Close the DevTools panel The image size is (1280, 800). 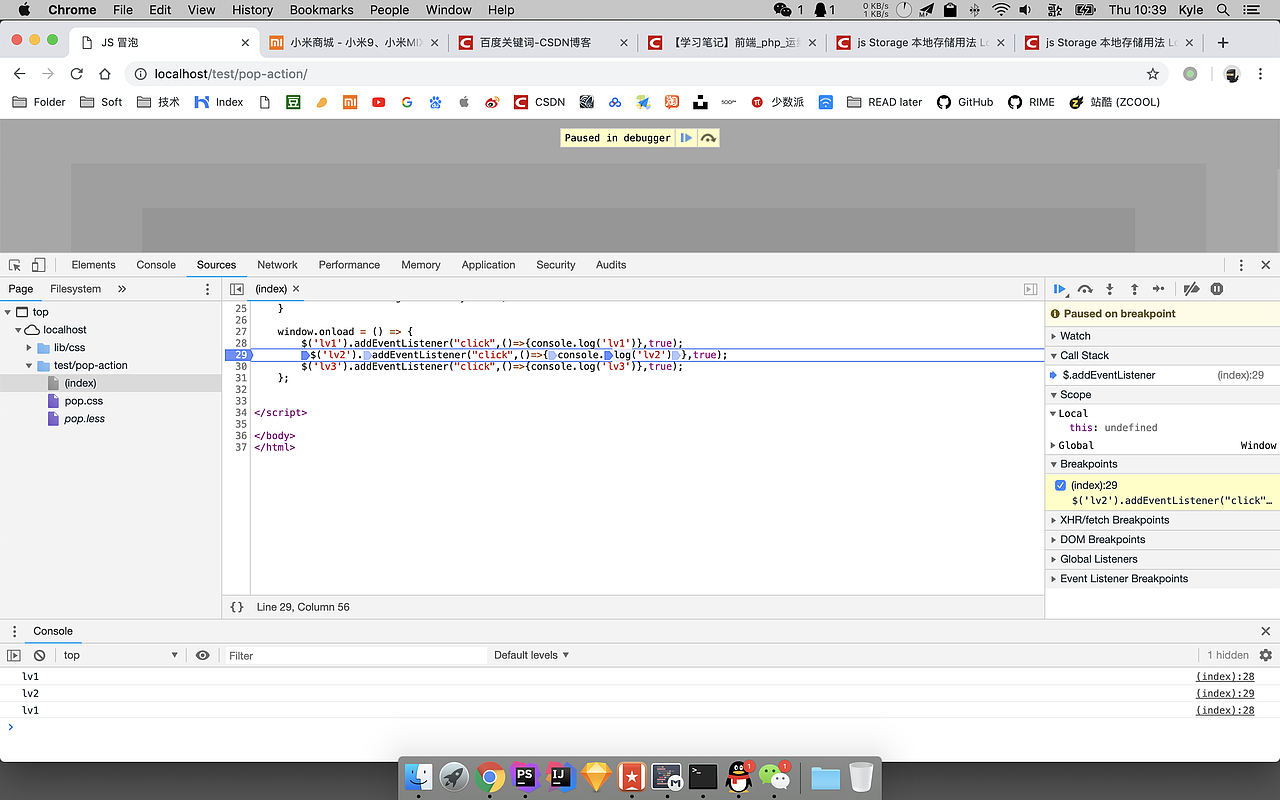point(1266,265)
